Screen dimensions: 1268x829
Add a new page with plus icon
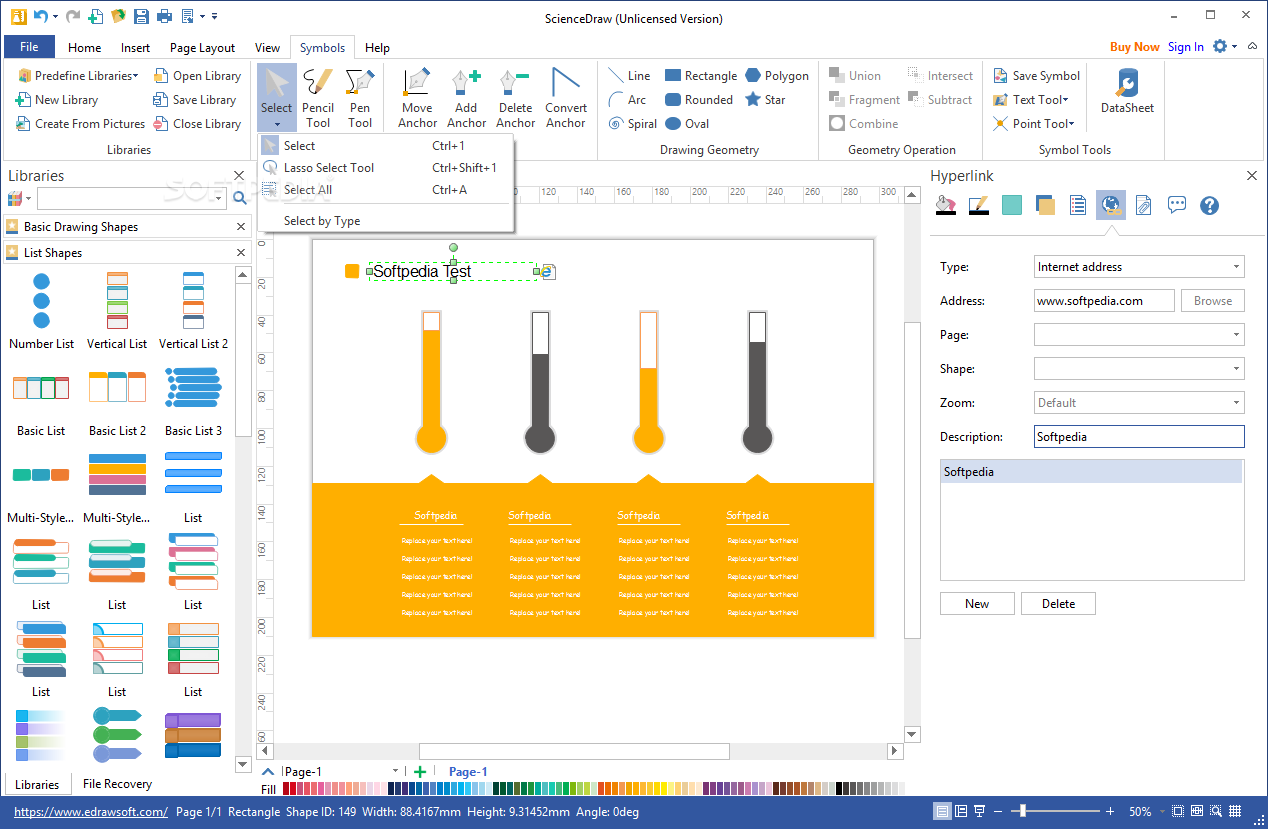click(x=420, y=771)
